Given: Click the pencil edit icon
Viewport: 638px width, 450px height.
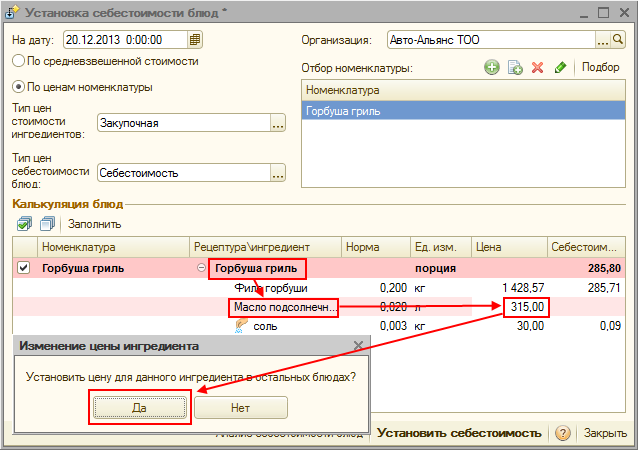Looking at the screenshot, I should pos(561,67).
